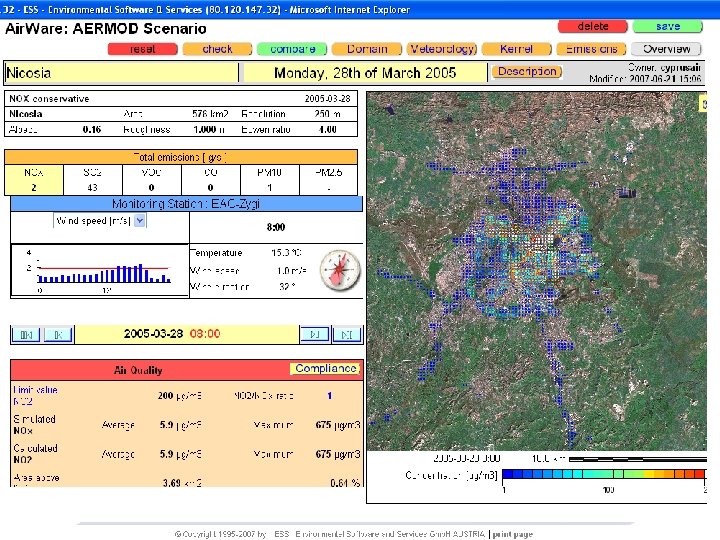Click the print page link
The height and width of the screenshot is (540, 720).
(x=512, y=534)
